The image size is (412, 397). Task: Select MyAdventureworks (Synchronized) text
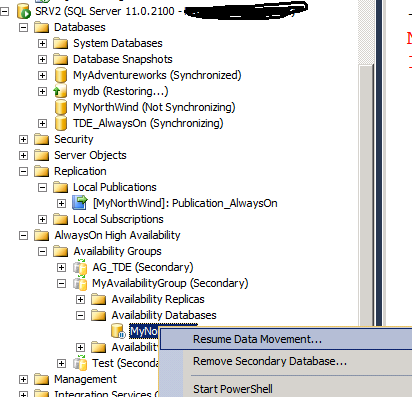[x=157, y=75]
